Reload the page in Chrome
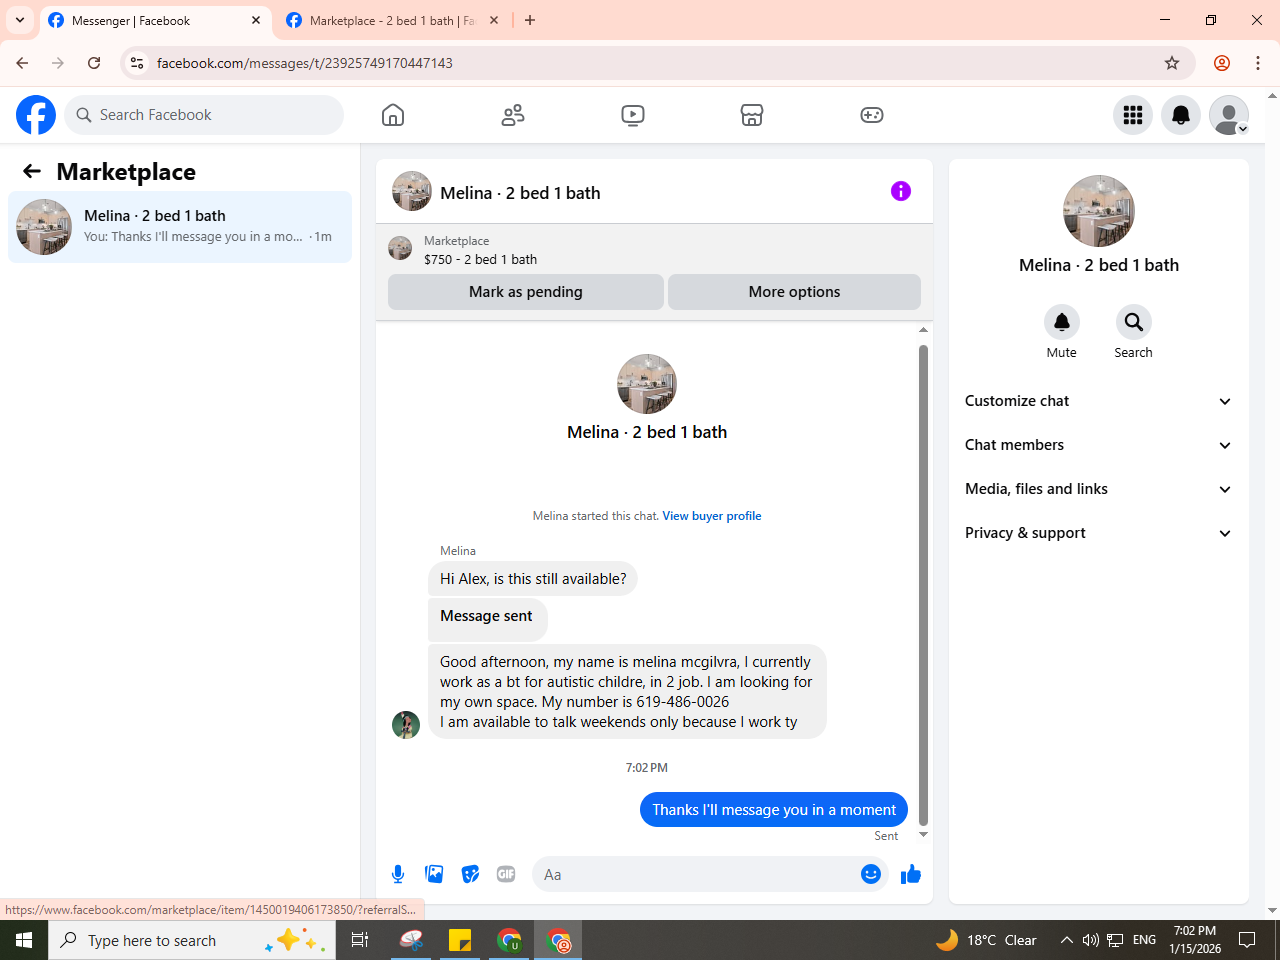Image resolution: width=1280 pixels, height=960 pixels. [x=94, y=63]
